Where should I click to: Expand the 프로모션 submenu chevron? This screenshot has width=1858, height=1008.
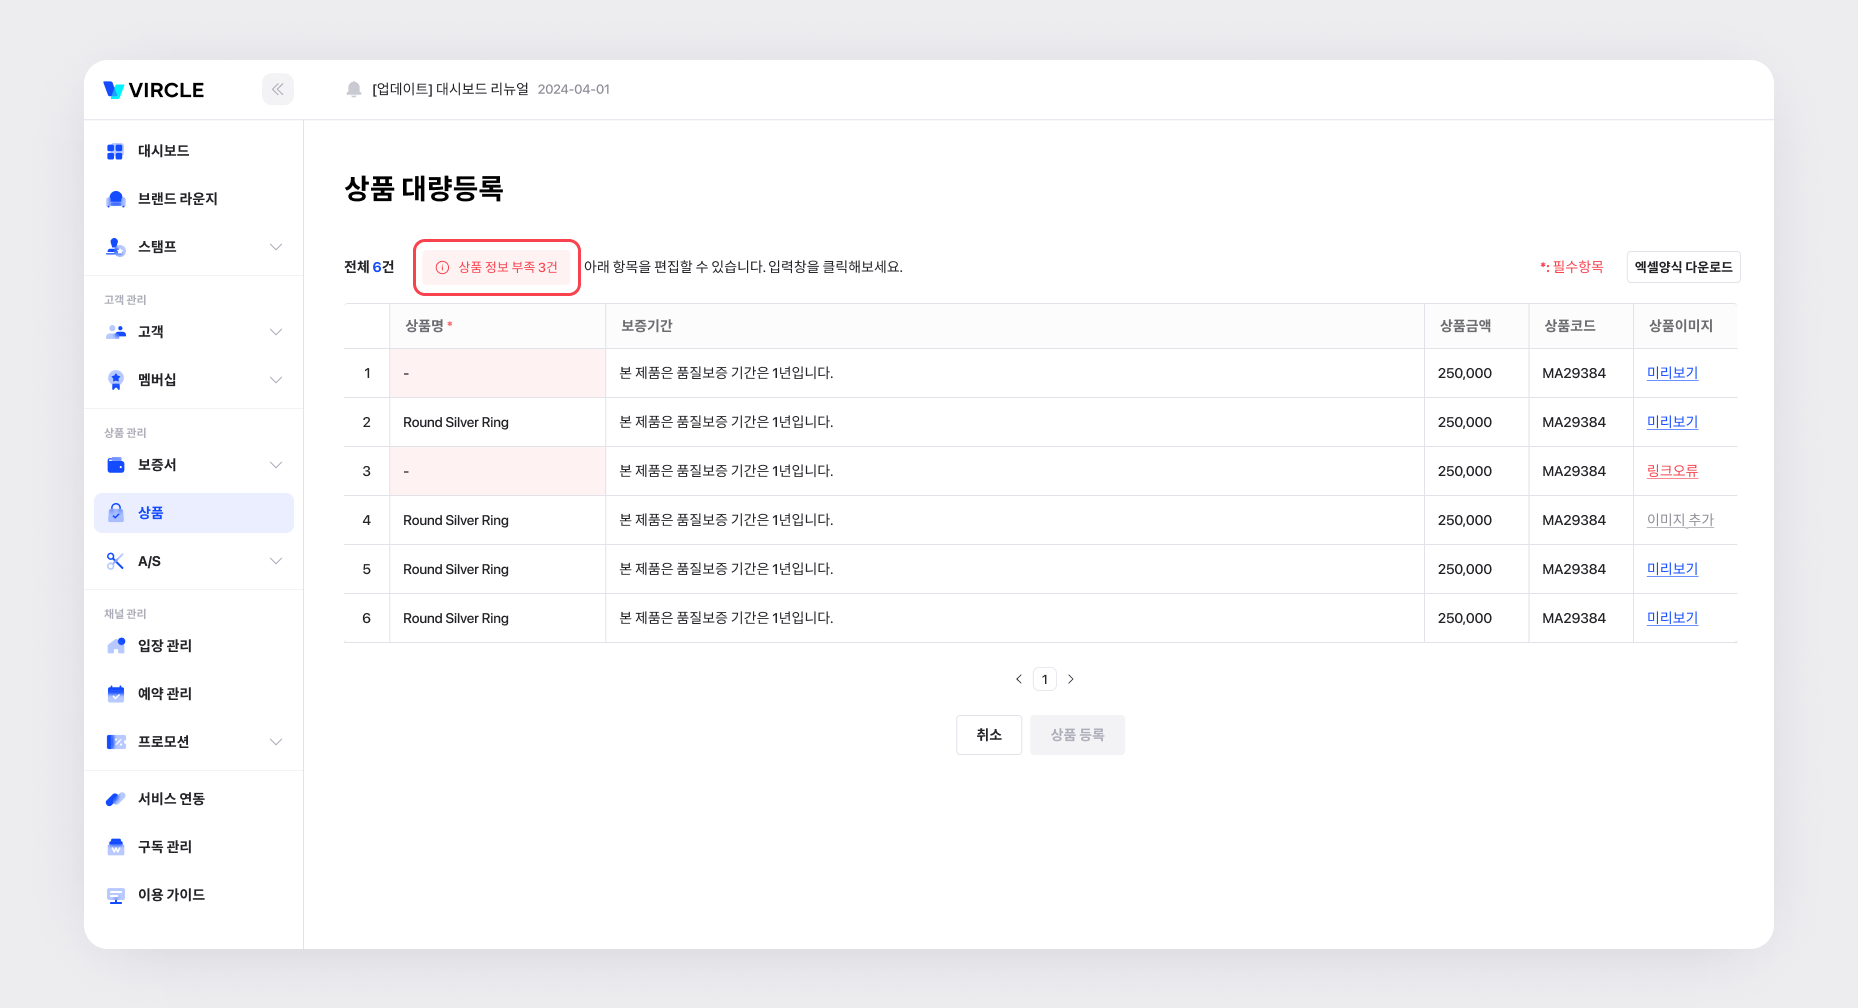click(x=276, y=742)
